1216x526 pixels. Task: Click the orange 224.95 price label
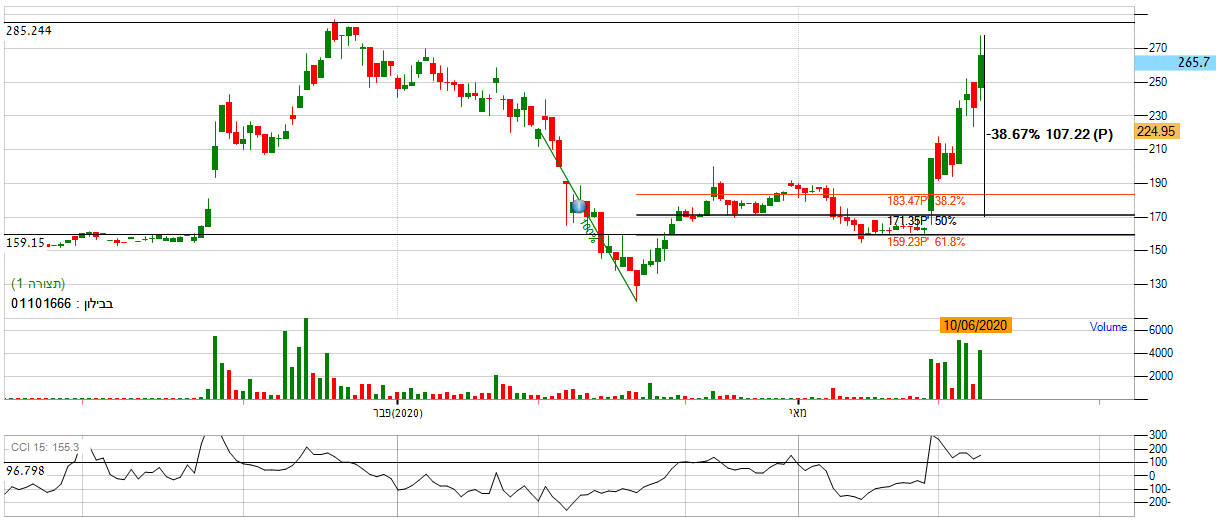1157,131
